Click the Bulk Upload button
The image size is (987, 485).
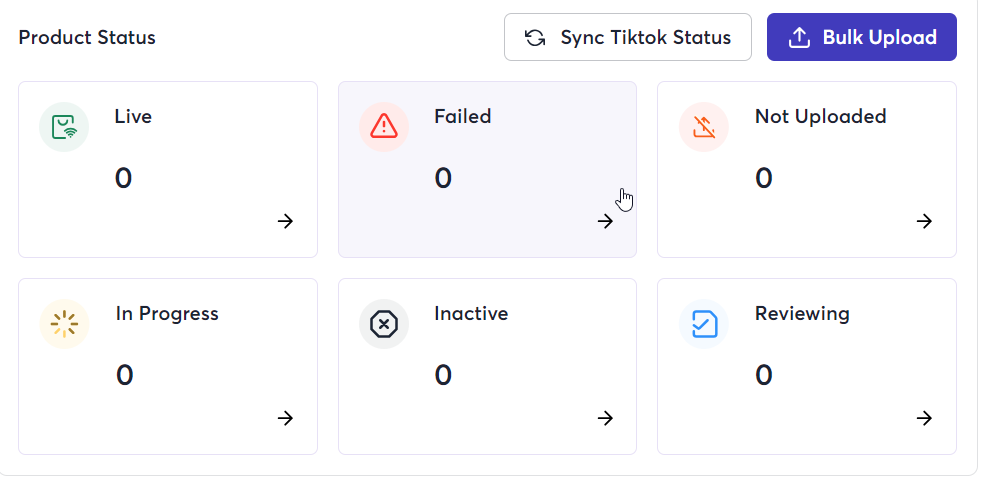[x=862, y=37]
